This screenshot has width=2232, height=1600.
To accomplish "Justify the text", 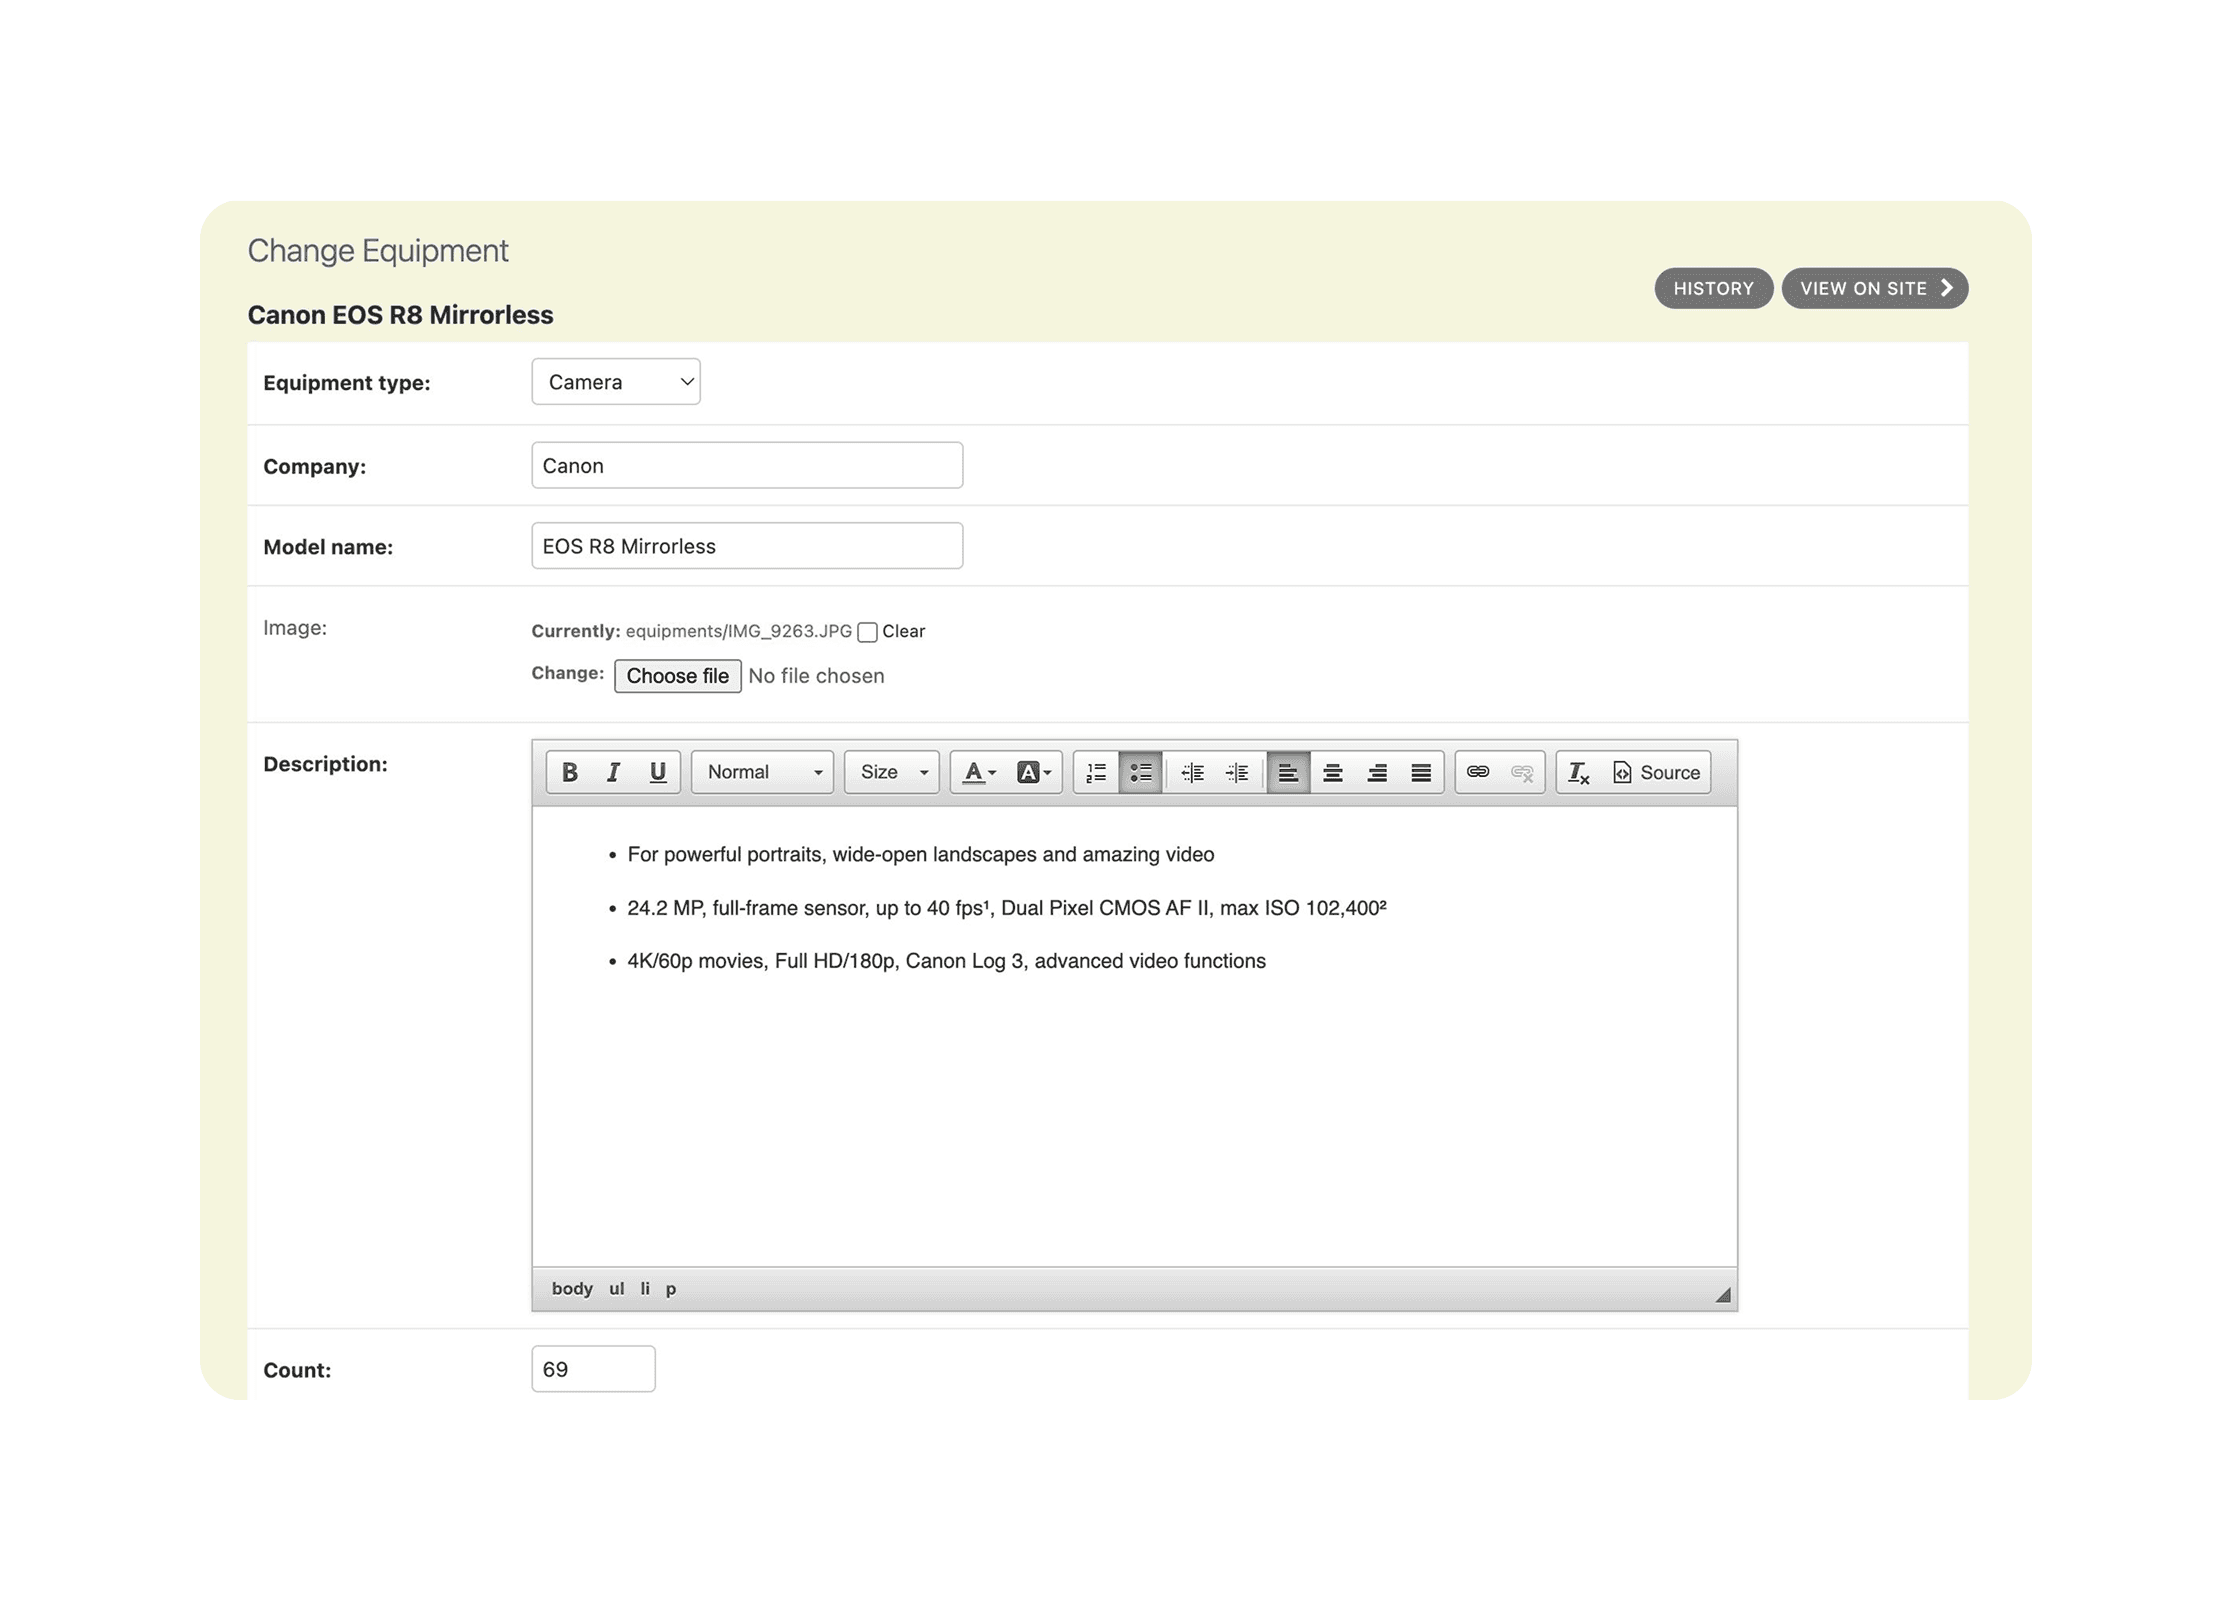I will [1421, 772].
